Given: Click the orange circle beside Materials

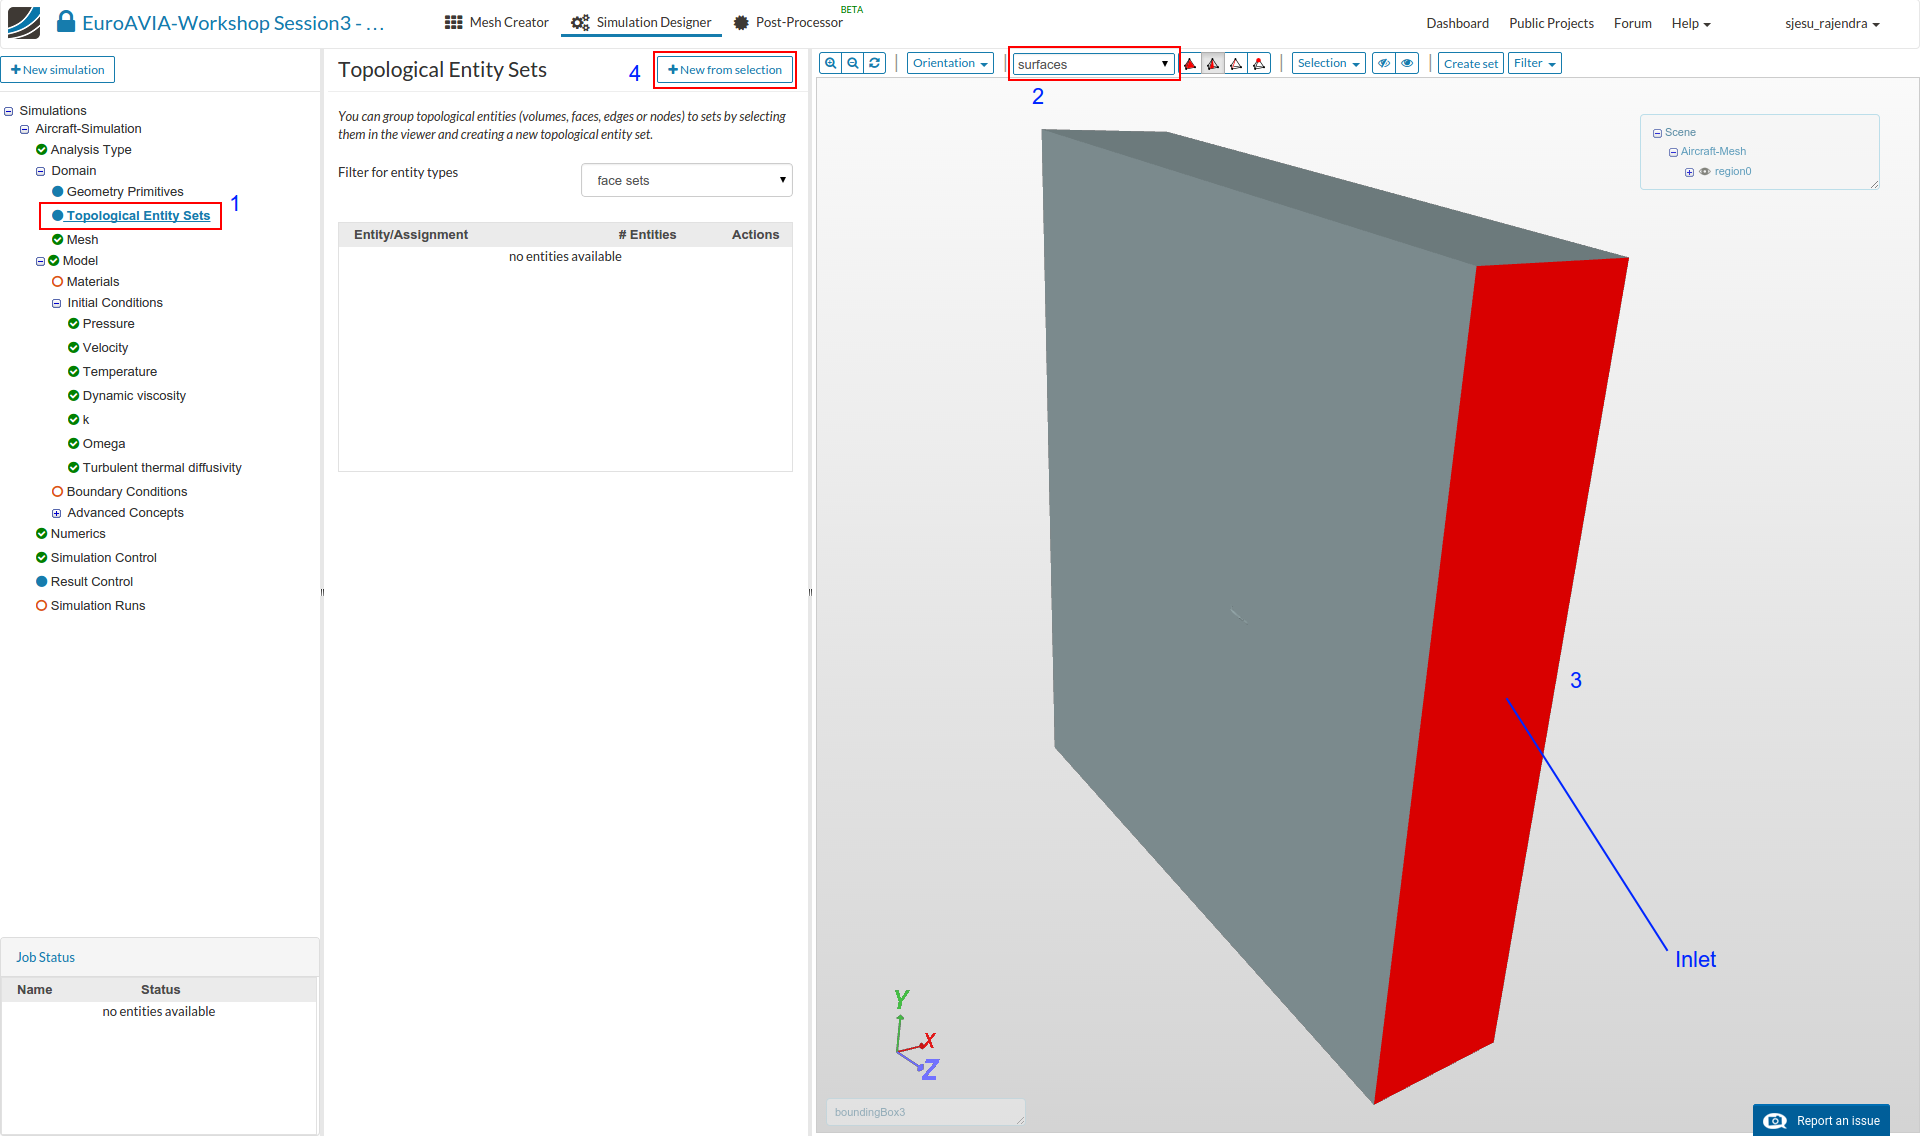Looking at the screenshot, I should 57,282.
